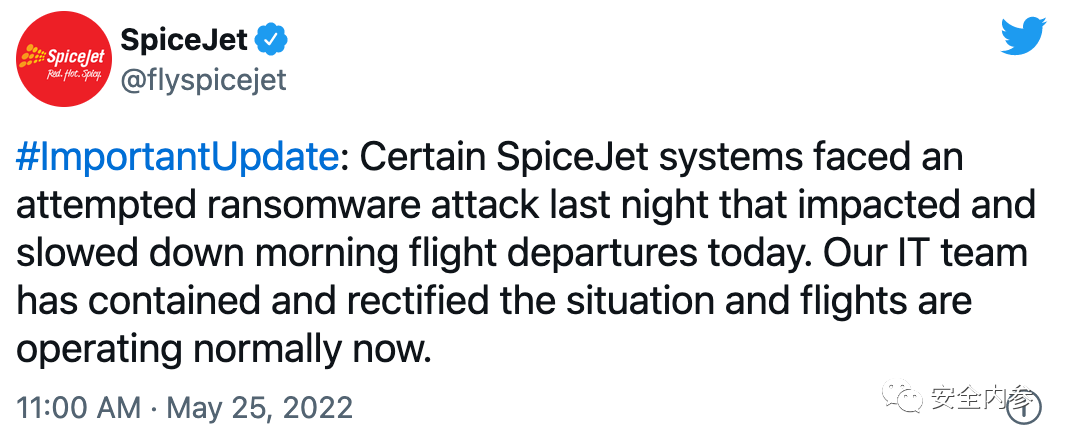Open the SpiceJet display name
This screenshot has width=1068, height=444.
pos(181,40)
